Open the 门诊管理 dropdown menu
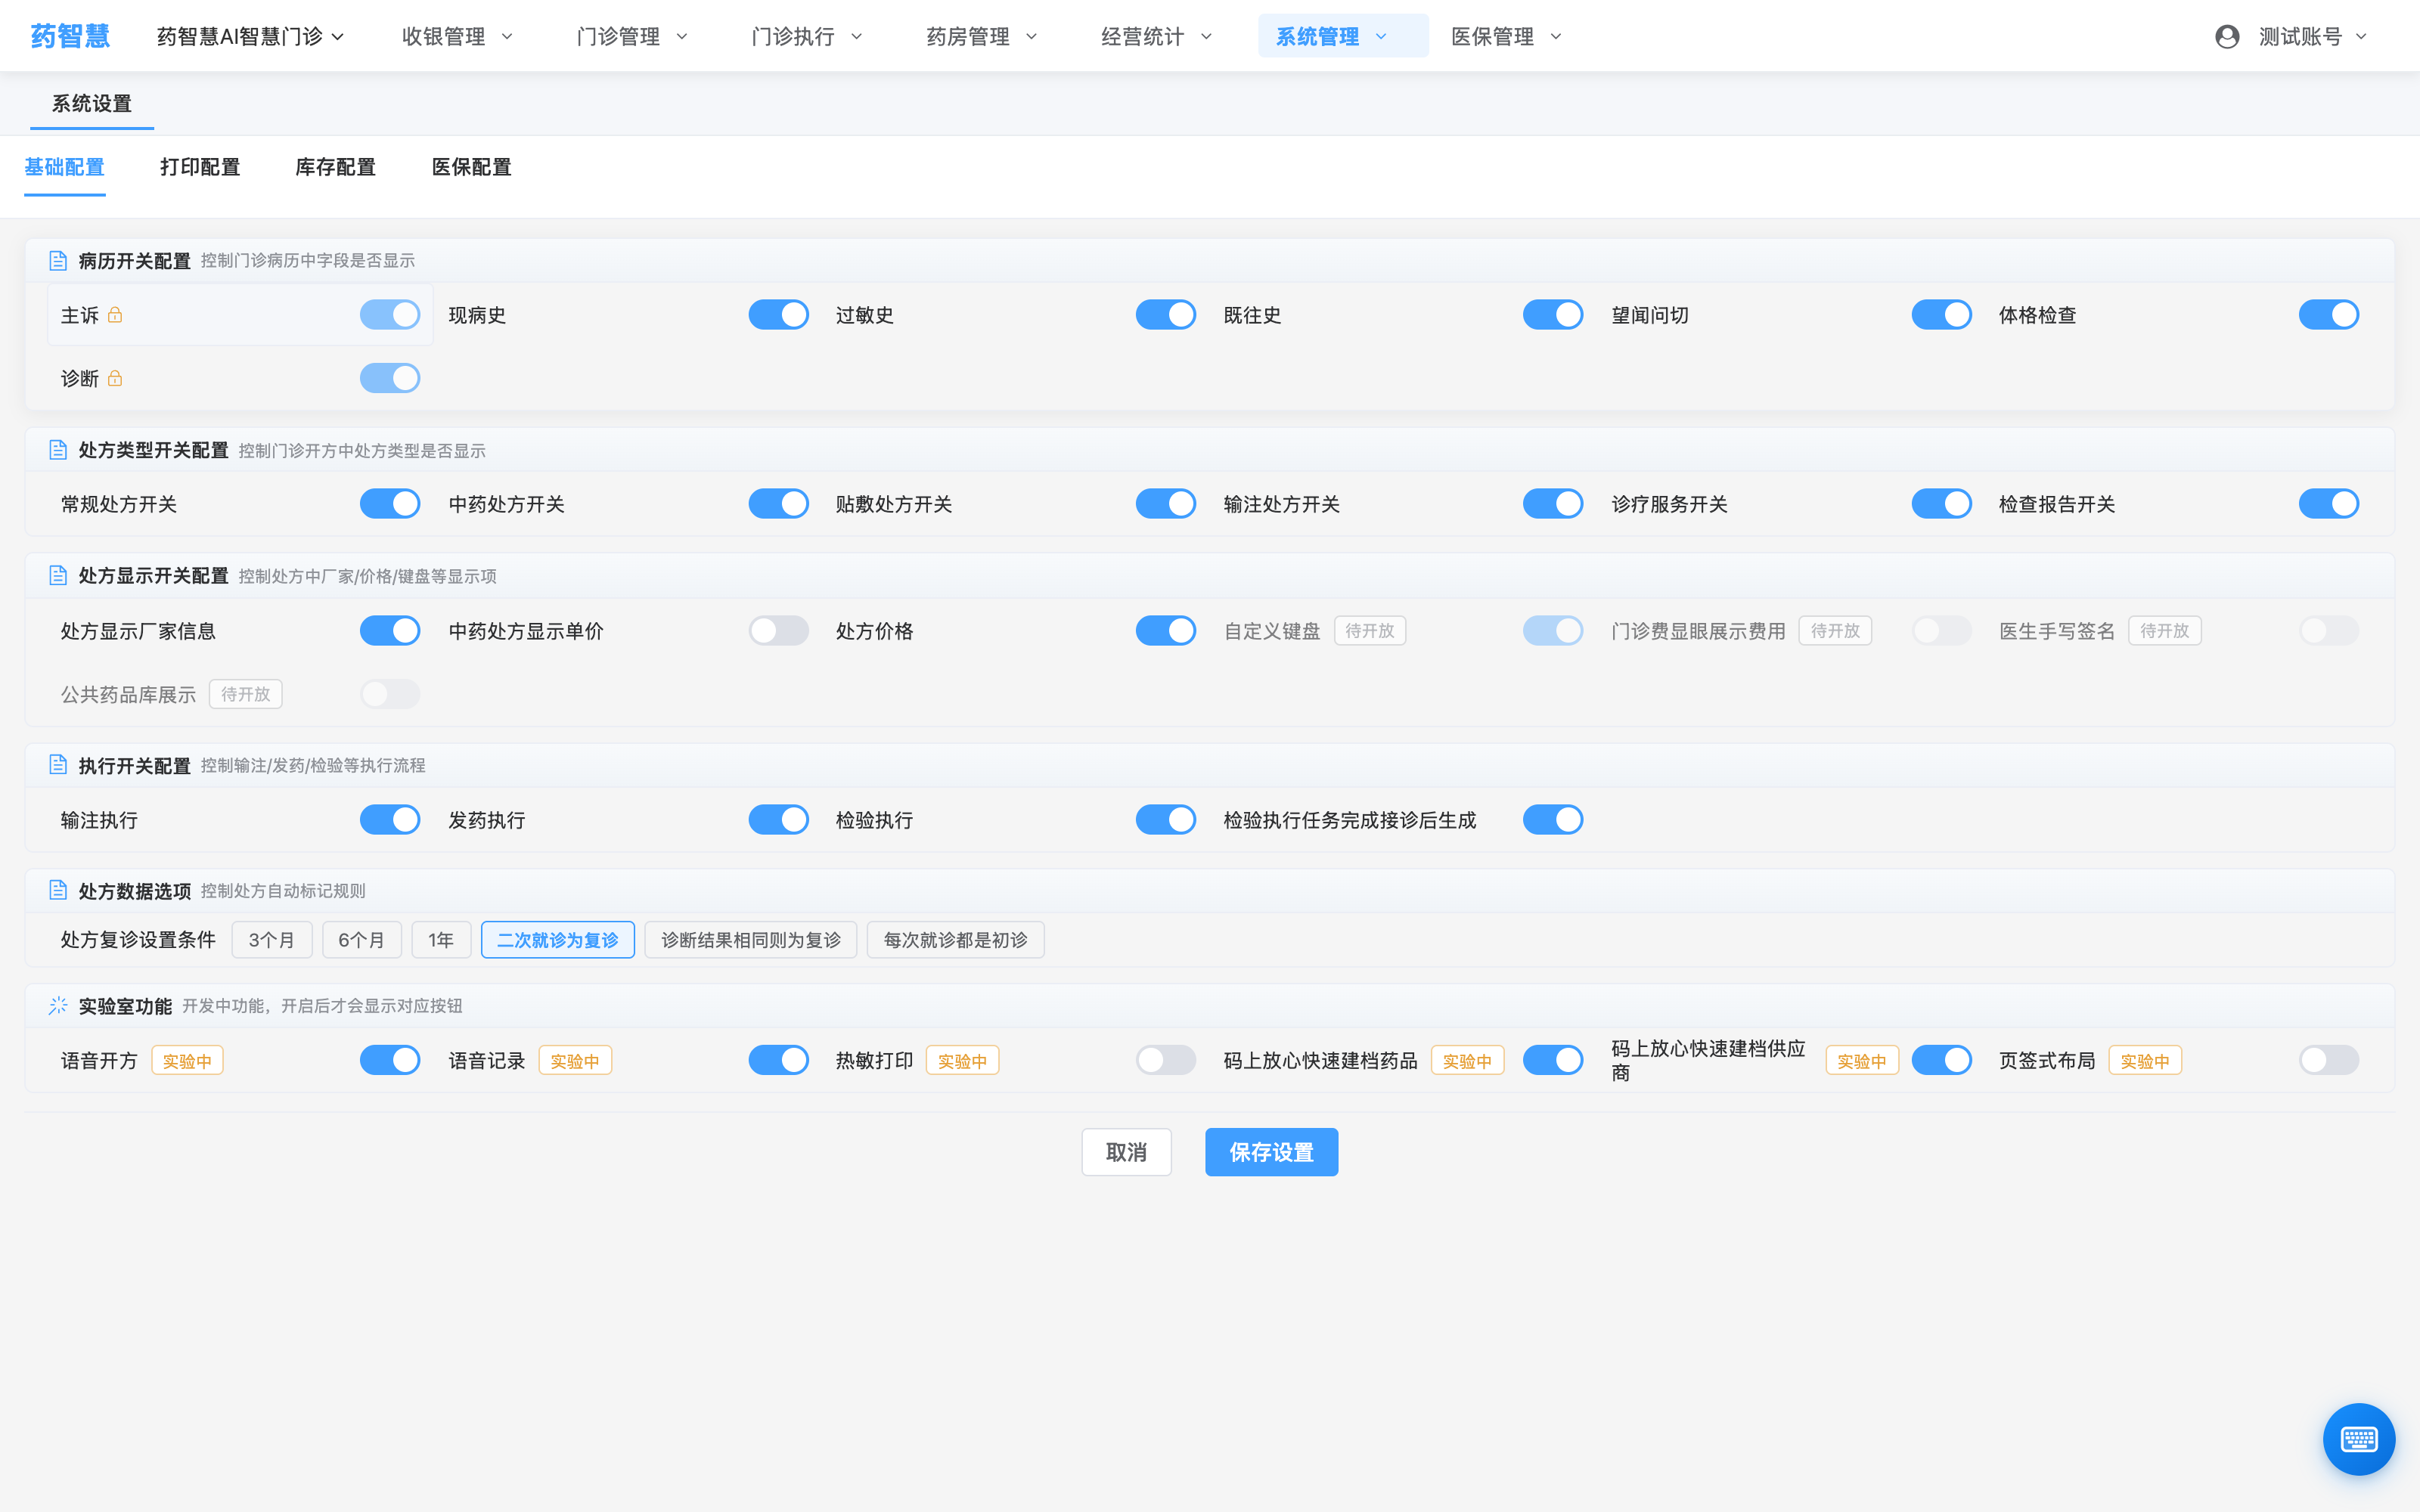The width and height of the screenshot is (2420, 1512). (x=632, y=37)
